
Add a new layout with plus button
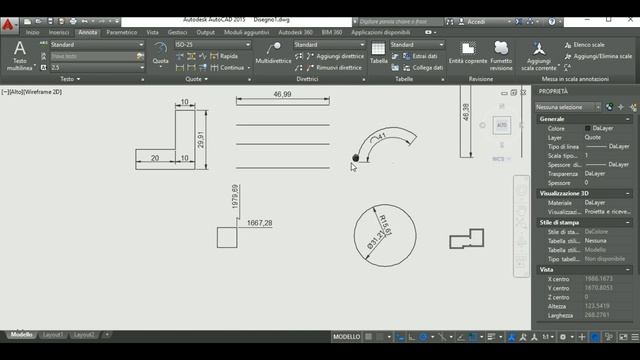coord(107,335)
